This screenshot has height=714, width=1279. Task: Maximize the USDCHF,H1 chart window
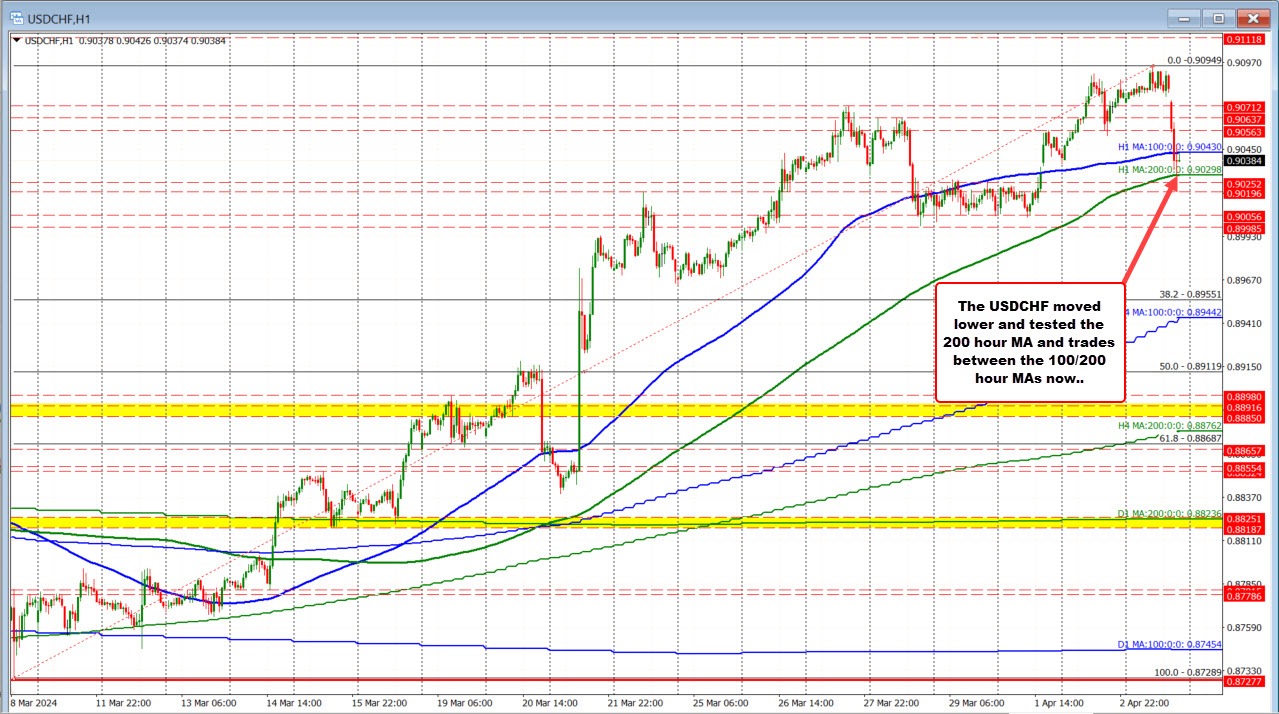pyautogui.click(x=1218, y=17)
